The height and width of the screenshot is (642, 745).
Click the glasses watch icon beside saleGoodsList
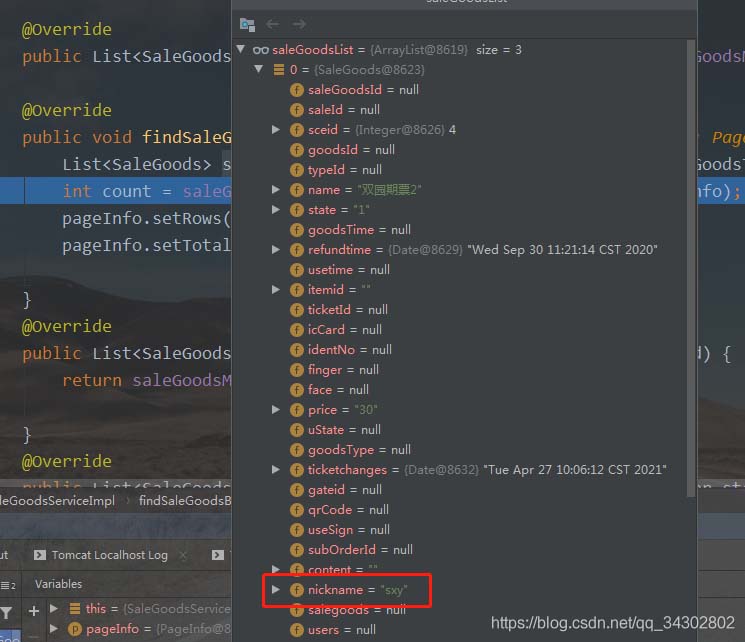coord(260,50)
